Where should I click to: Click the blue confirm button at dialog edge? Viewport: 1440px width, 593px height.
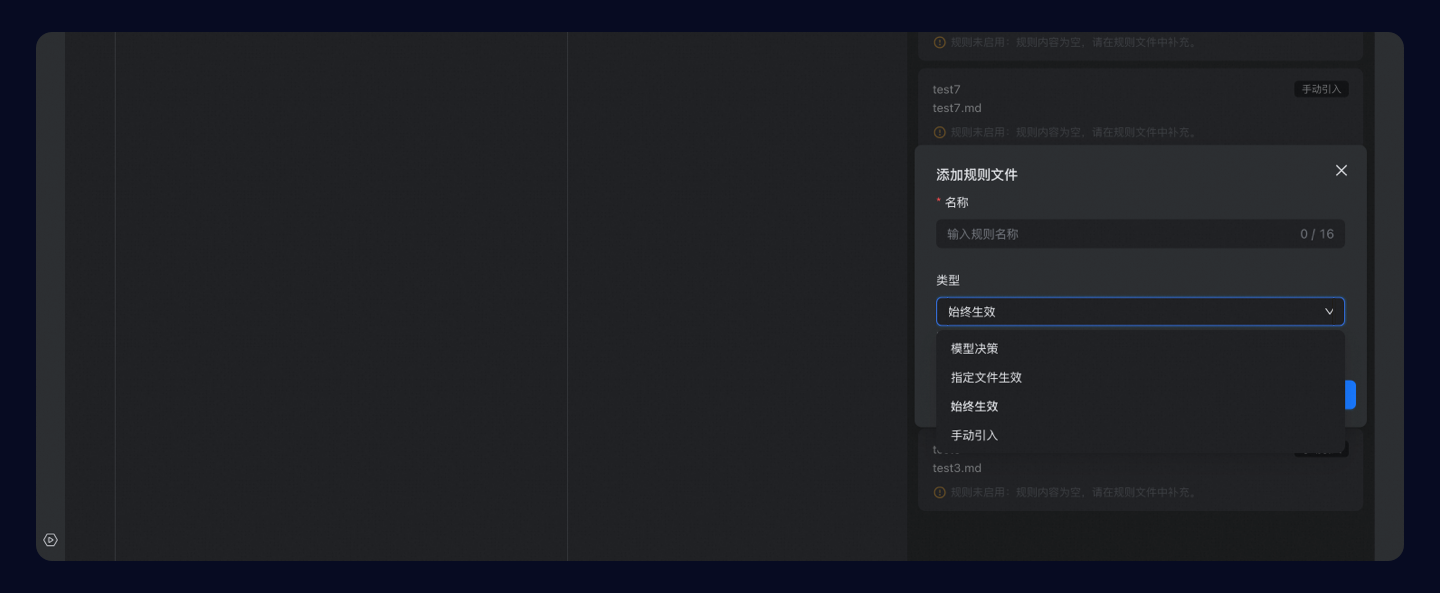tap(1350, 395)
